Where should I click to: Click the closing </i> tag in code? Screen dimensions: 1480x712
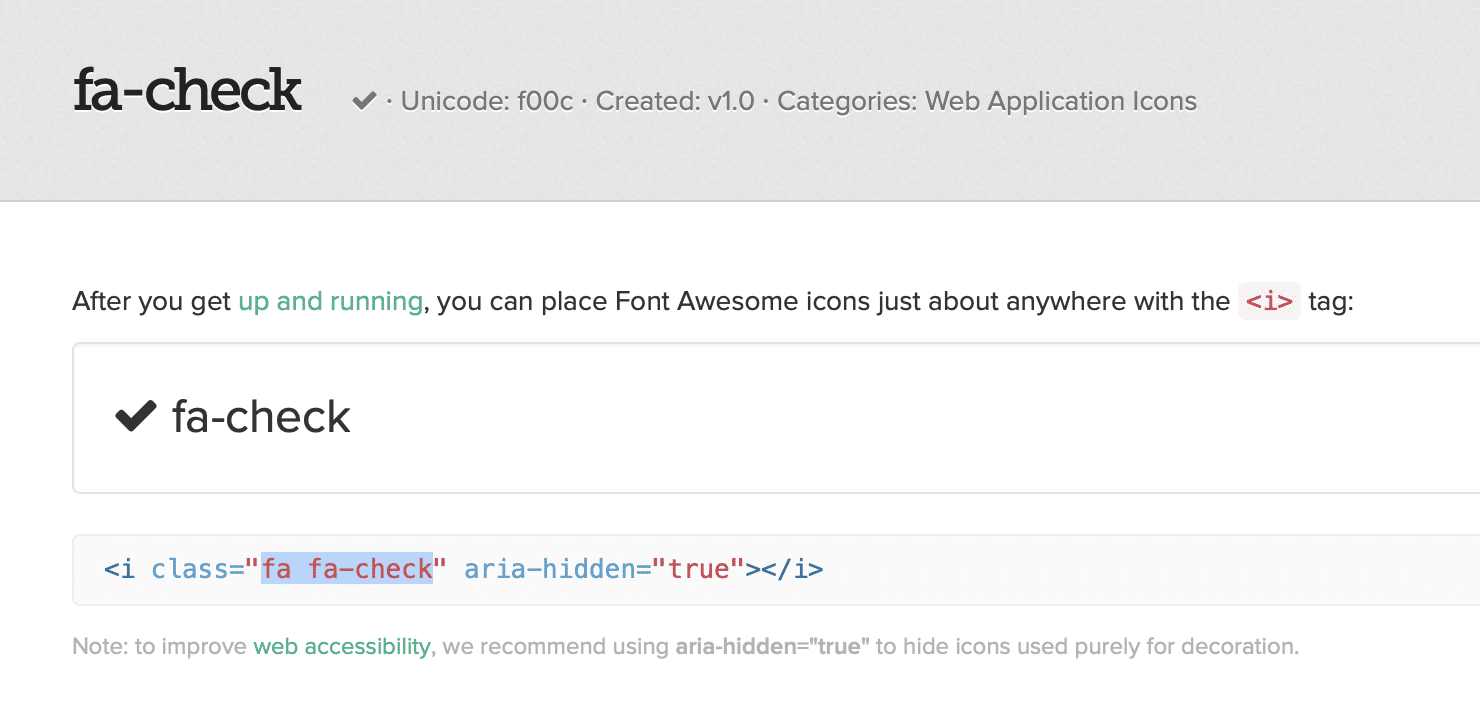[x=792, y=569]
